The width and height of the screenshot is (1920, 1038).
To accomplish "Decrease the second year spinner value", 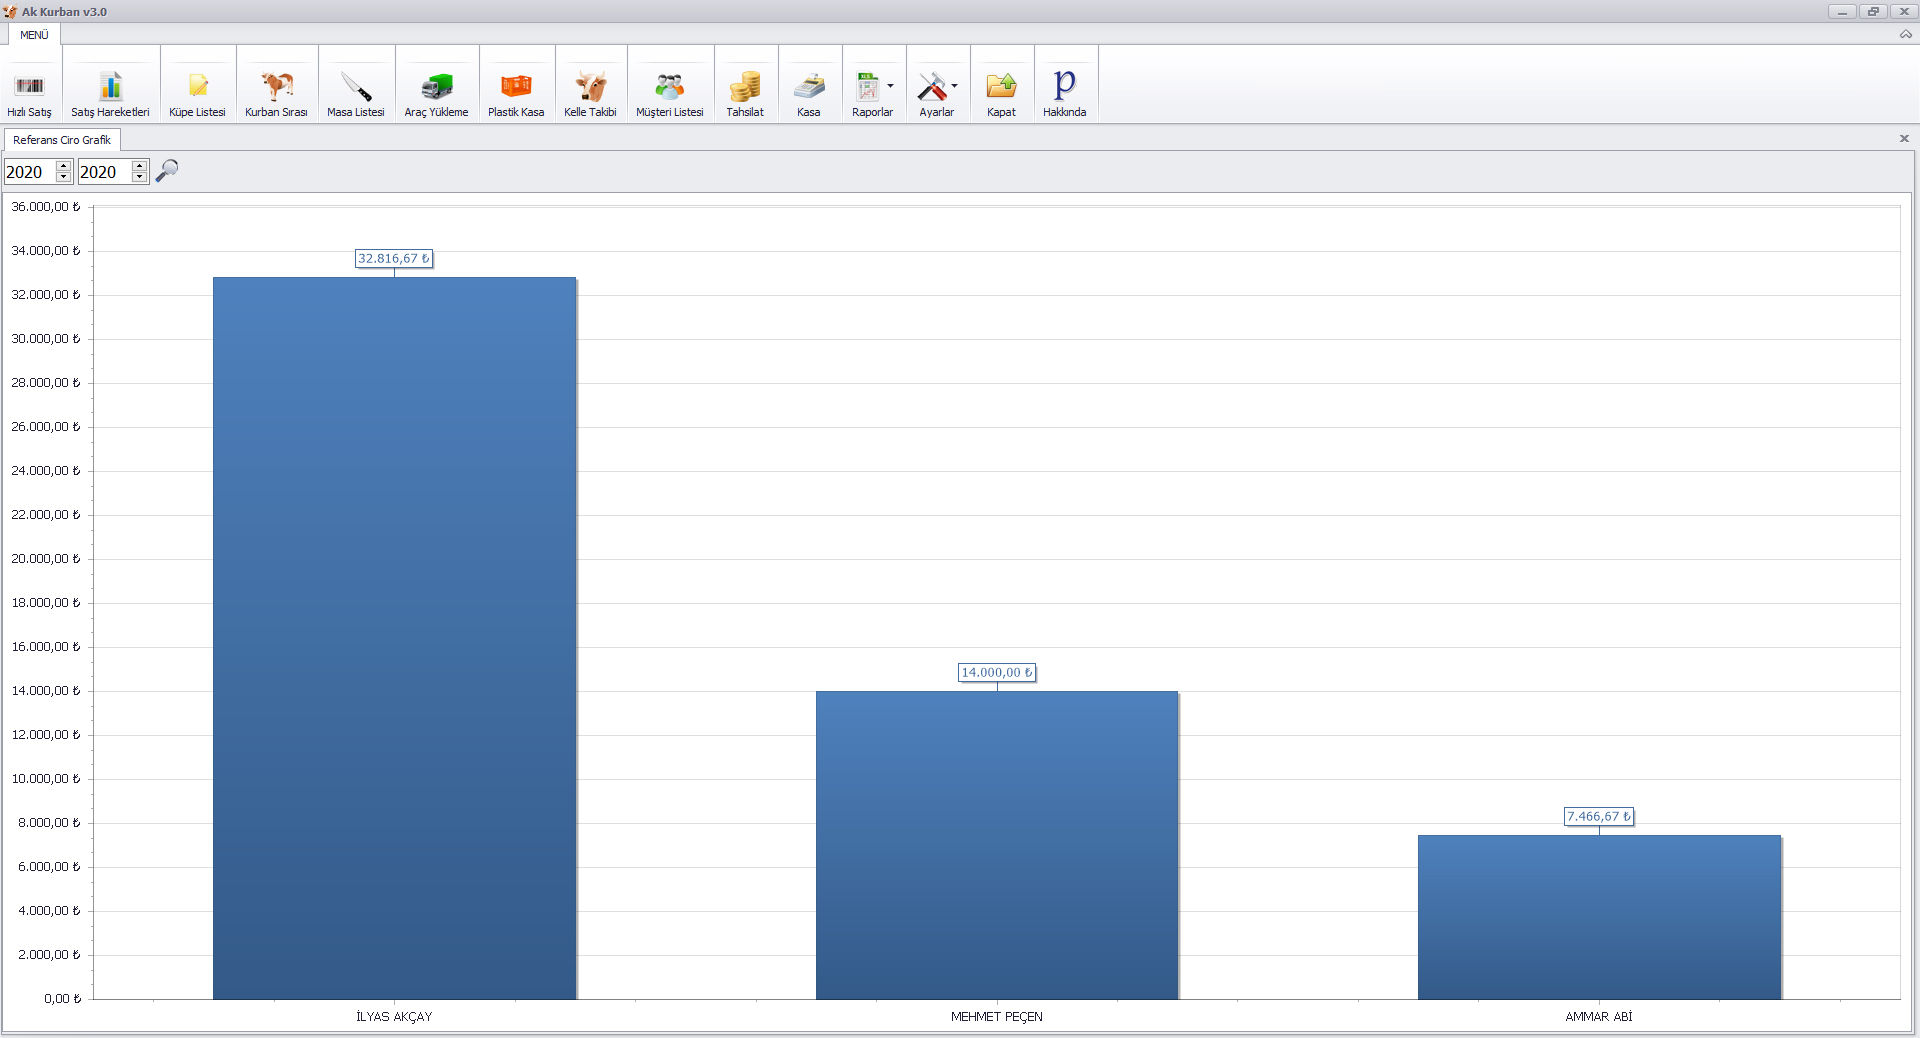I will point(140,178).
